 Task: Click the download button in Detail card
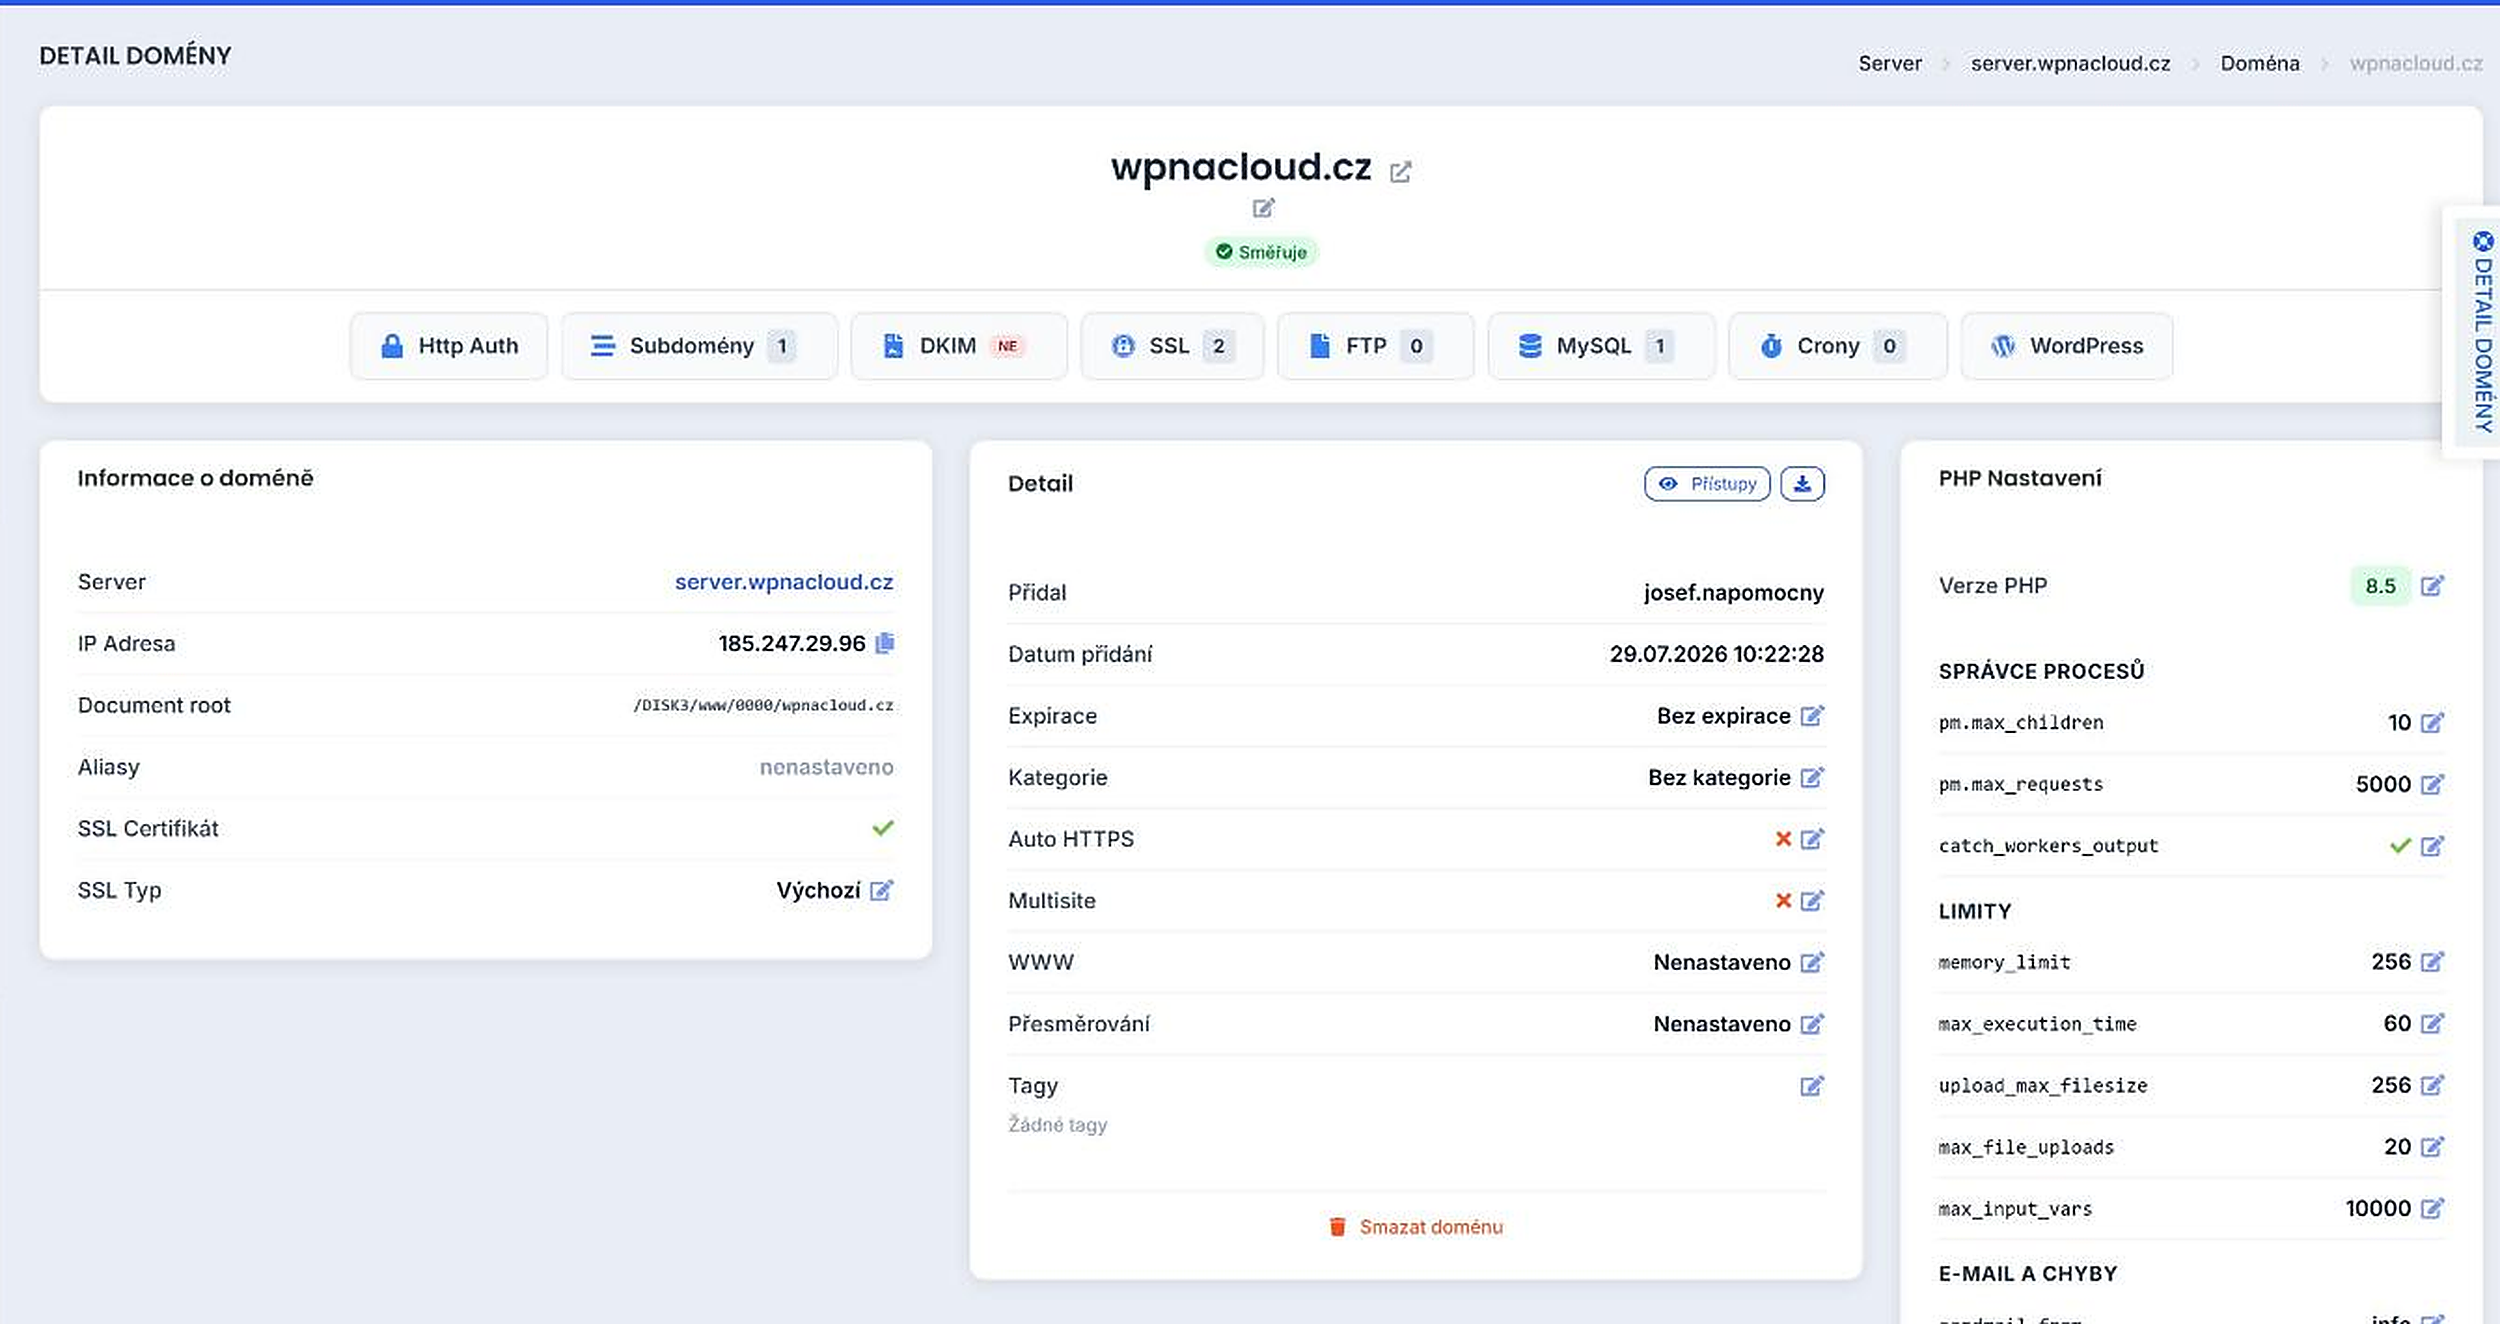(1802, 484)
